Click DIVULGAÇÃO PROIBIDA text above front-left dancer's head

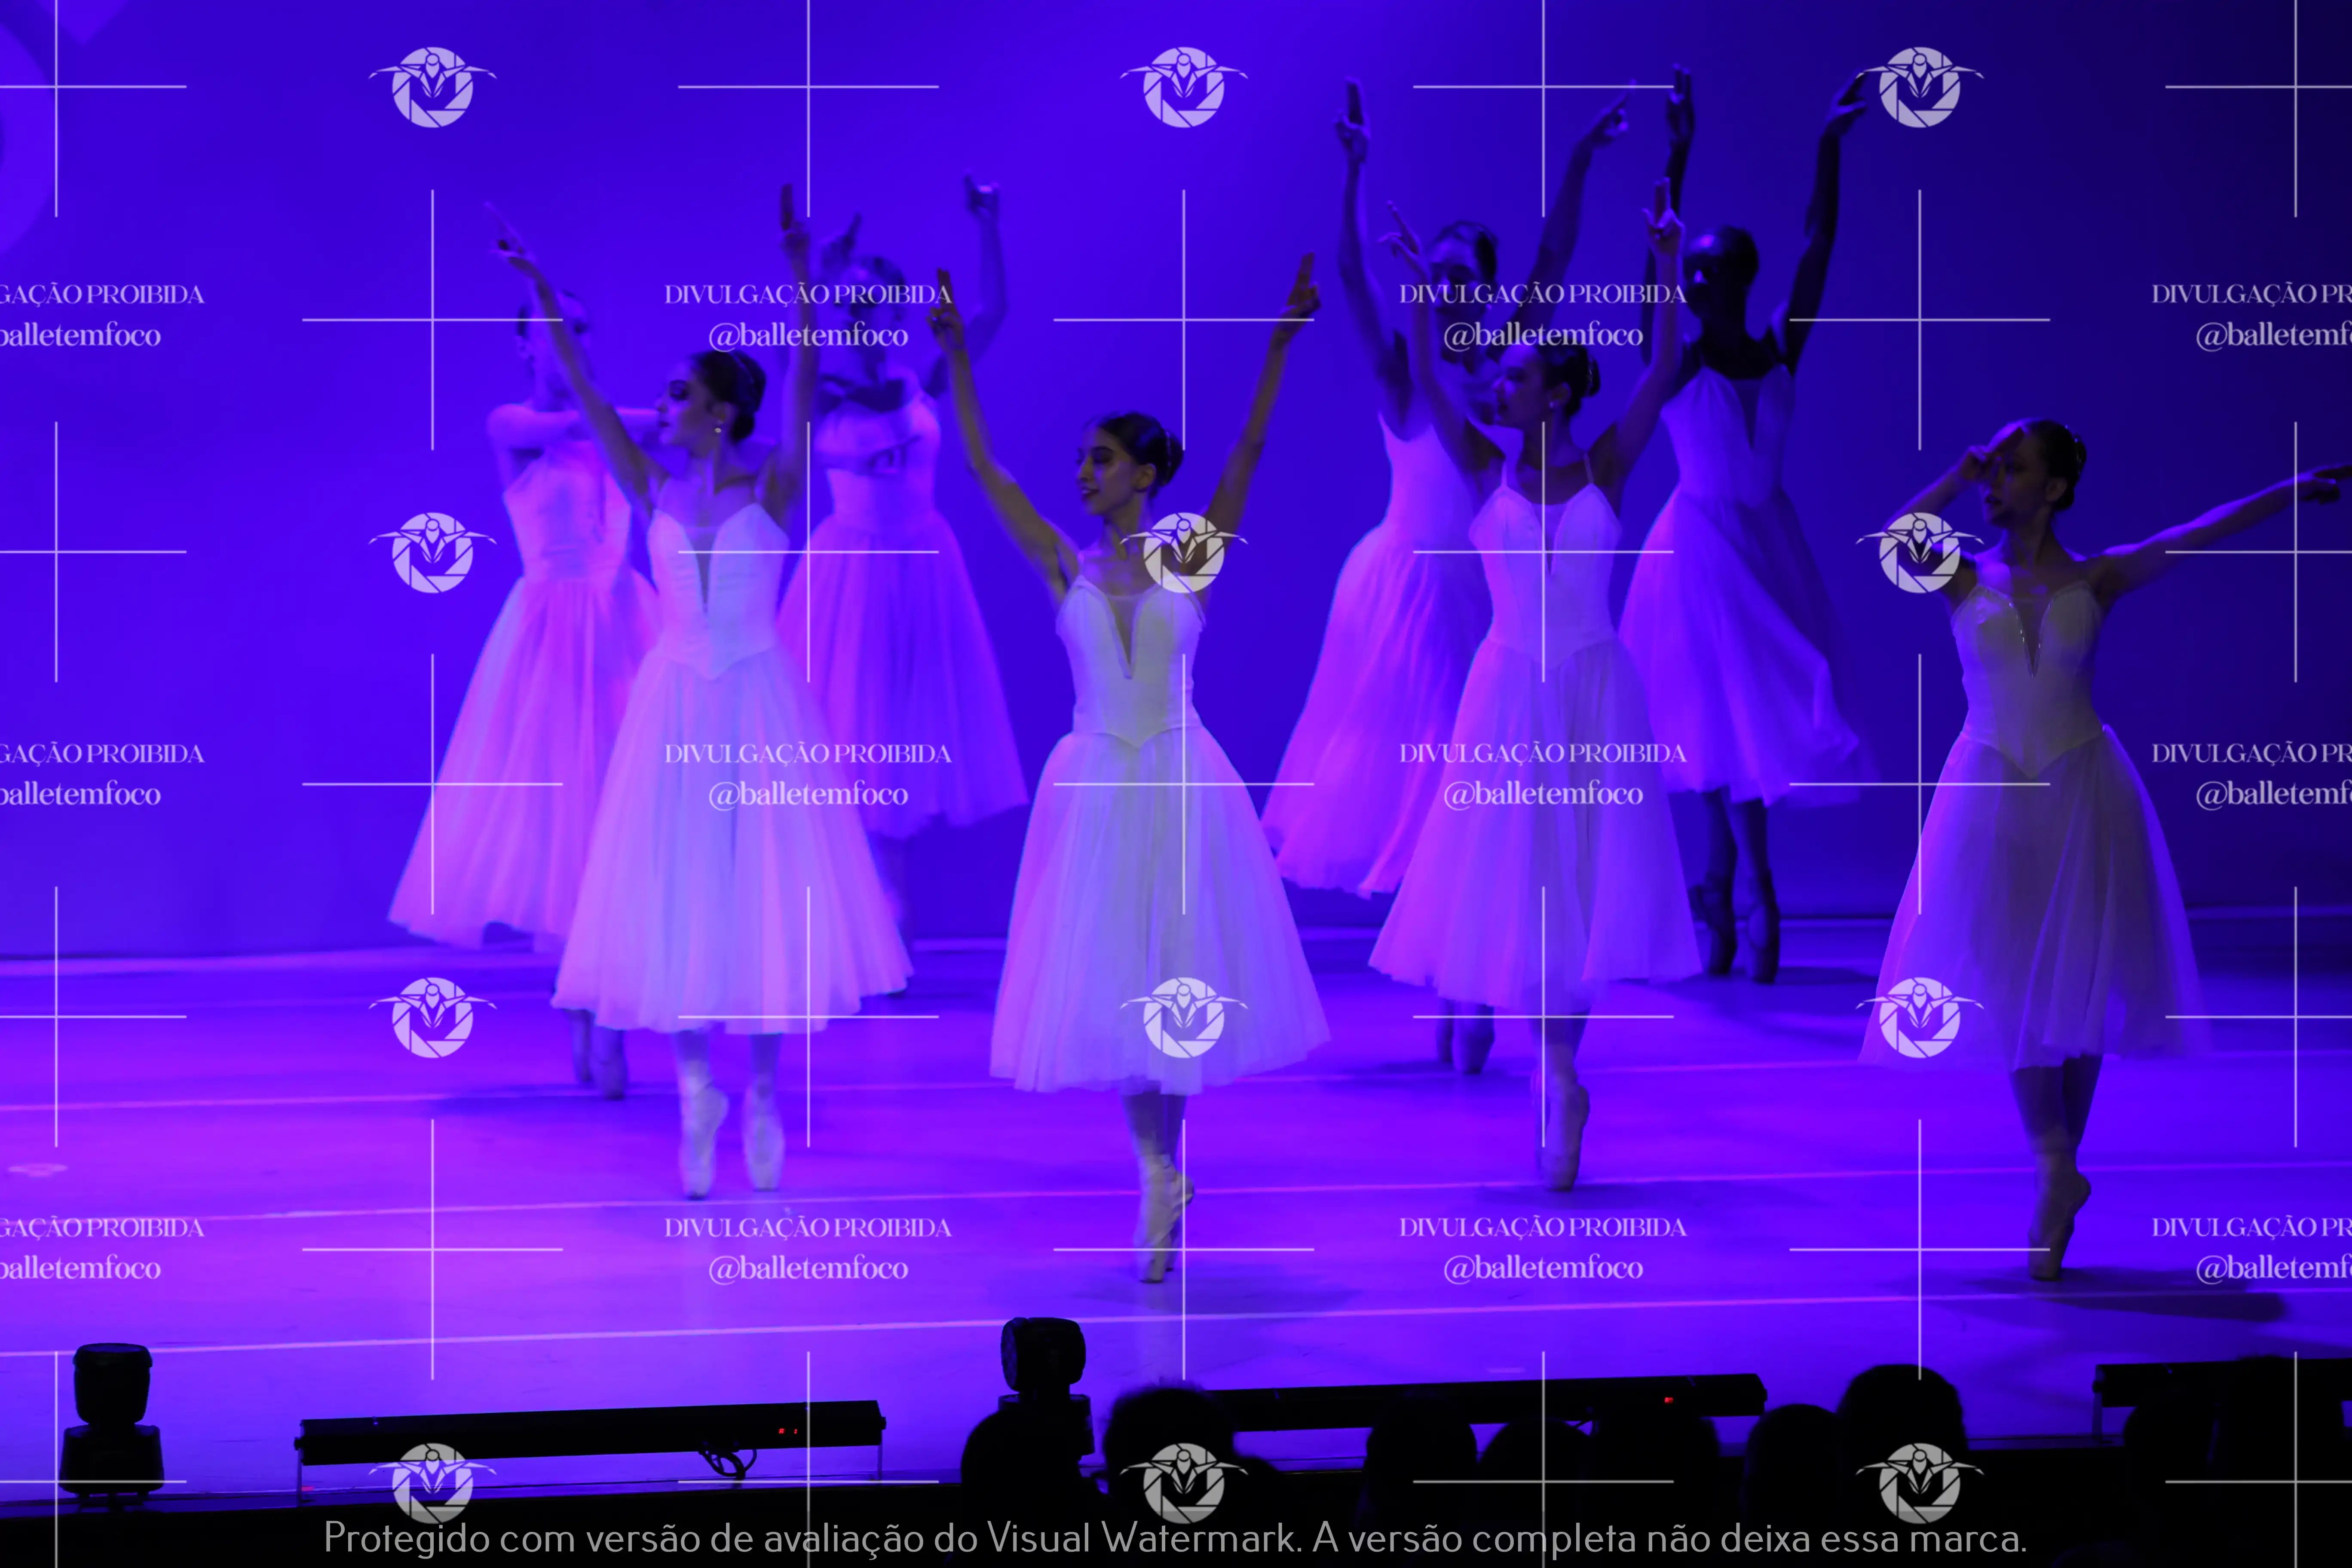pos(808,294)
